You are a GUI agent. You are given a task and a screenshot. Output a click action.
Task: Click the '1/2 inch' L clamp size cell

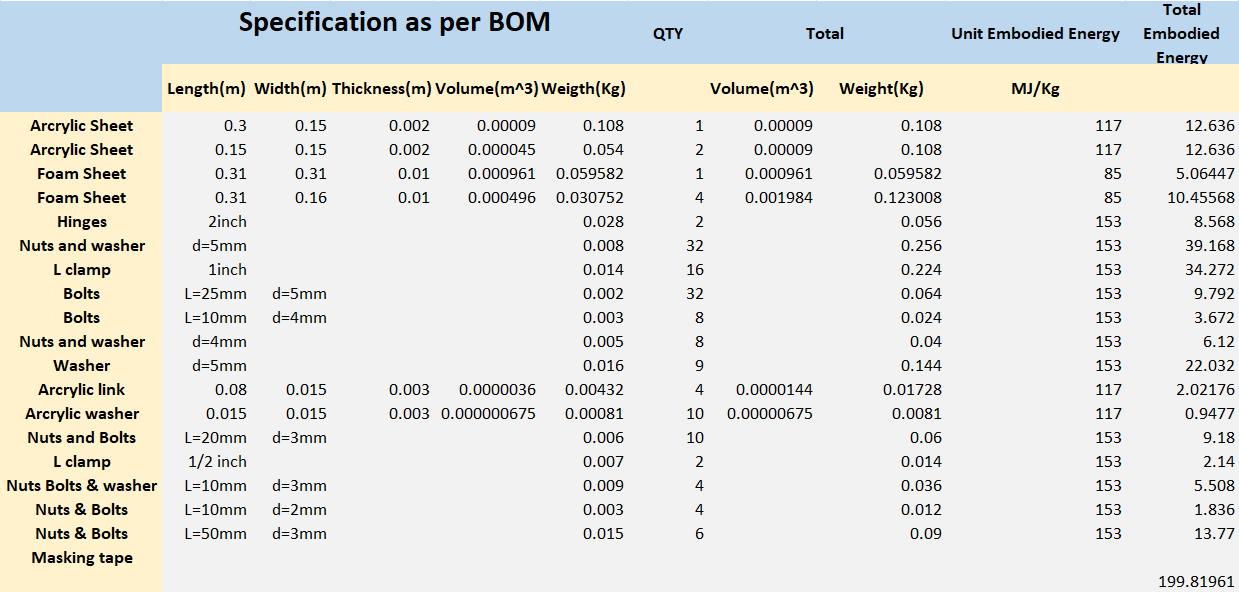point(217,462)
